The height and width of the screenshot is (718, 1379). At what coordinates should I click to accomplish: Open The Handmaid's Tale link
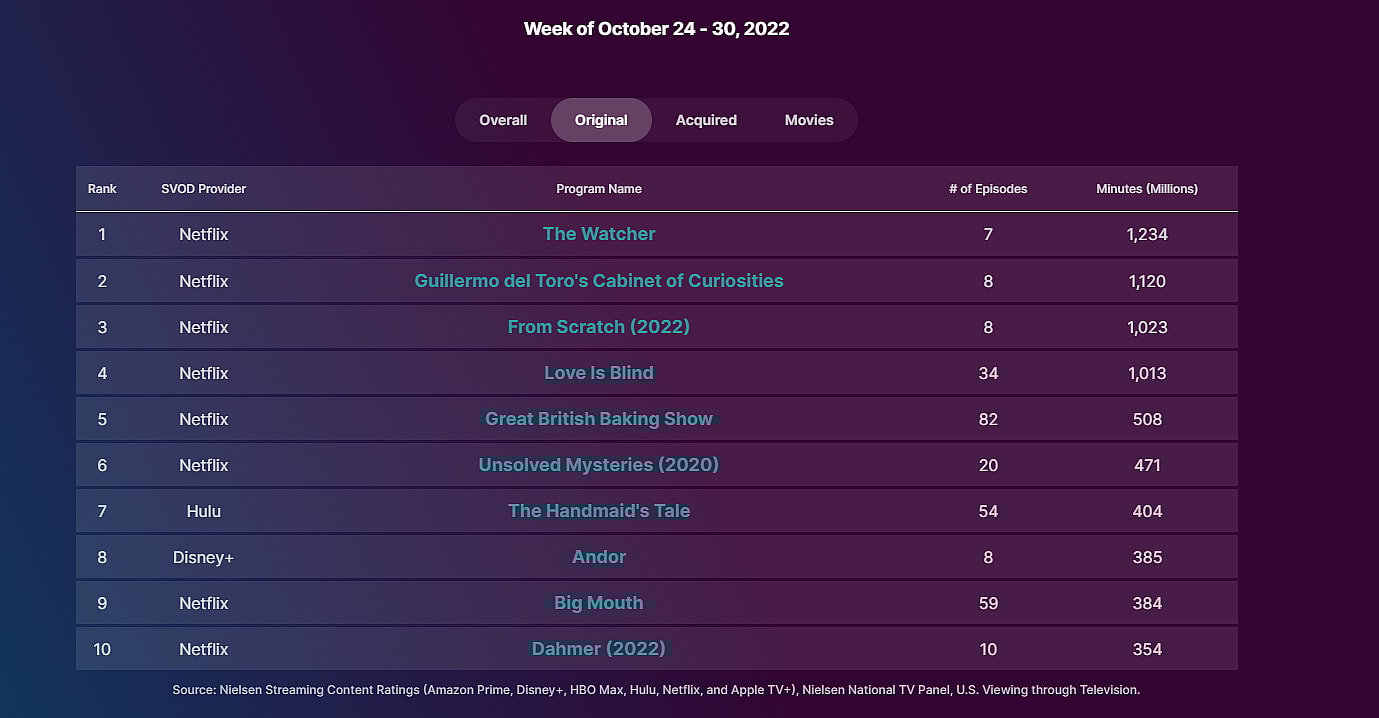point(599,511)
